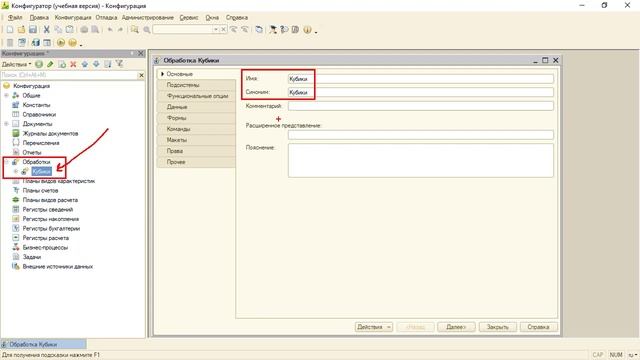Click the Расширенное представление input field
The width and height of the screenshot is (640, 360).
point(421,135)
